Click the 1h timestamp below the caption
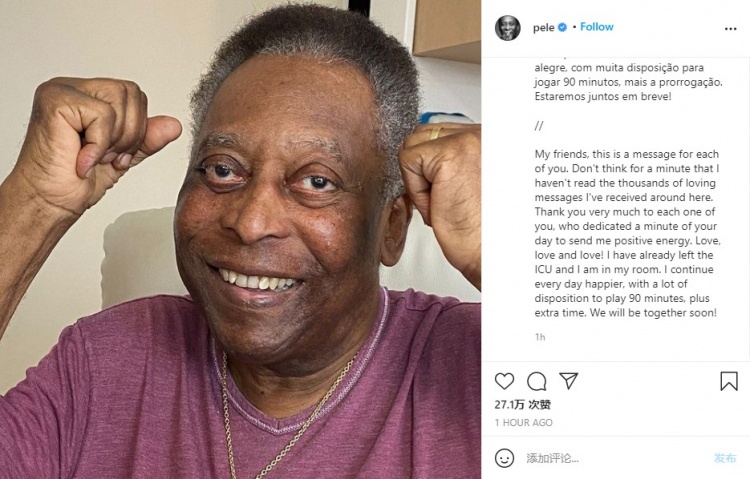 tap(540, 337)
